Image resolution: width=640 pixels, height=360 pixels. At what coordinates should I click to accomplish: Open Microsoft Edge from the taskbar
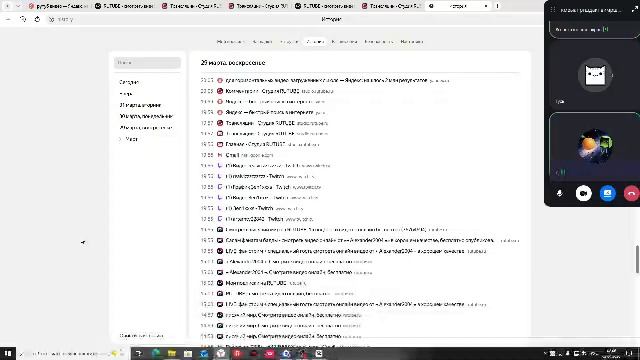coord(156,353)
